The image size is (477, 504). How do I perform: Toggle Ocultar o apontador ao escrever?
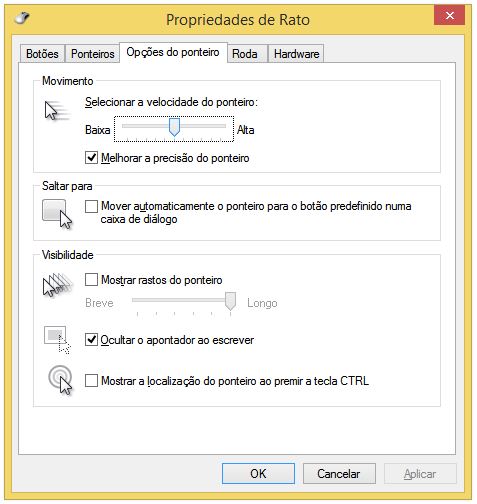(91, 340)
